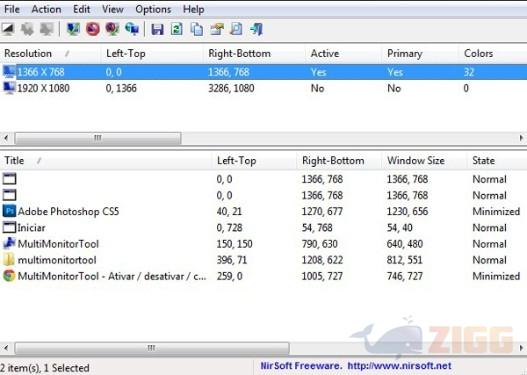This screenshot has height=375, width=527.
Task: Click the Find magnifier document icon
Action: click(236, 29)
